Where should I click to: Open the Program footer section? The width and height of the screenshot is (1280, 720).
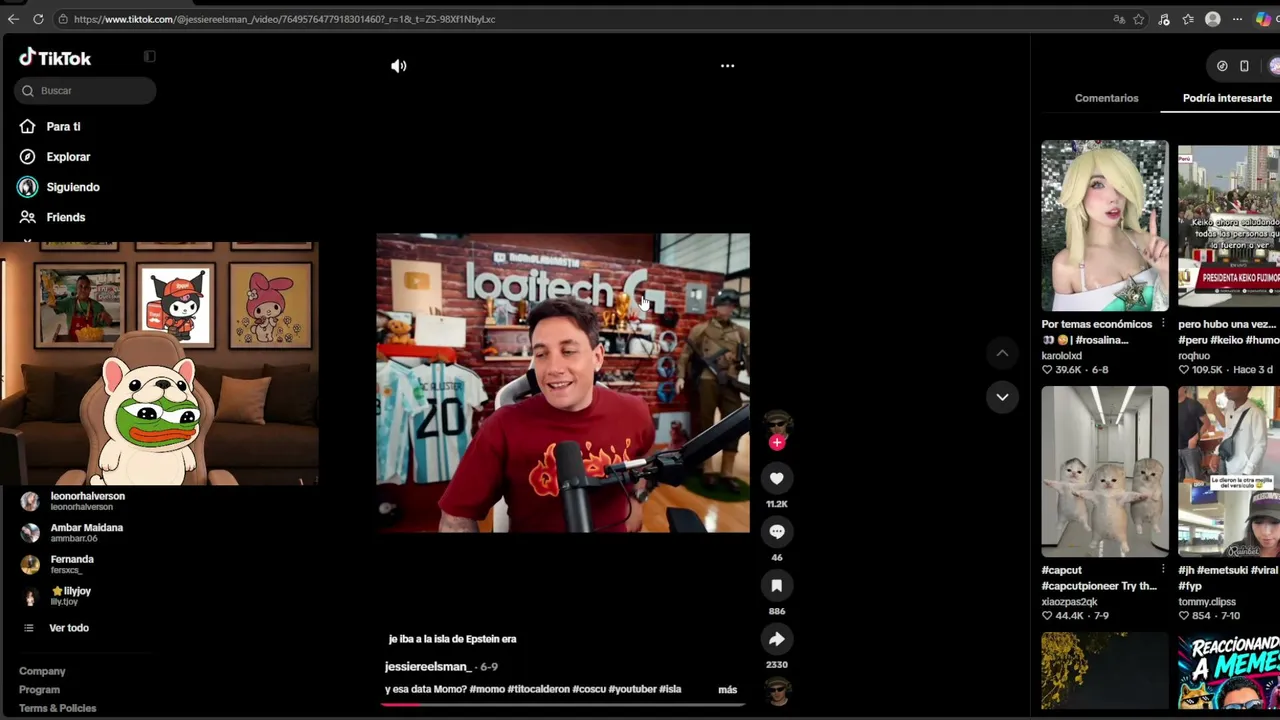tap(39, 690)
